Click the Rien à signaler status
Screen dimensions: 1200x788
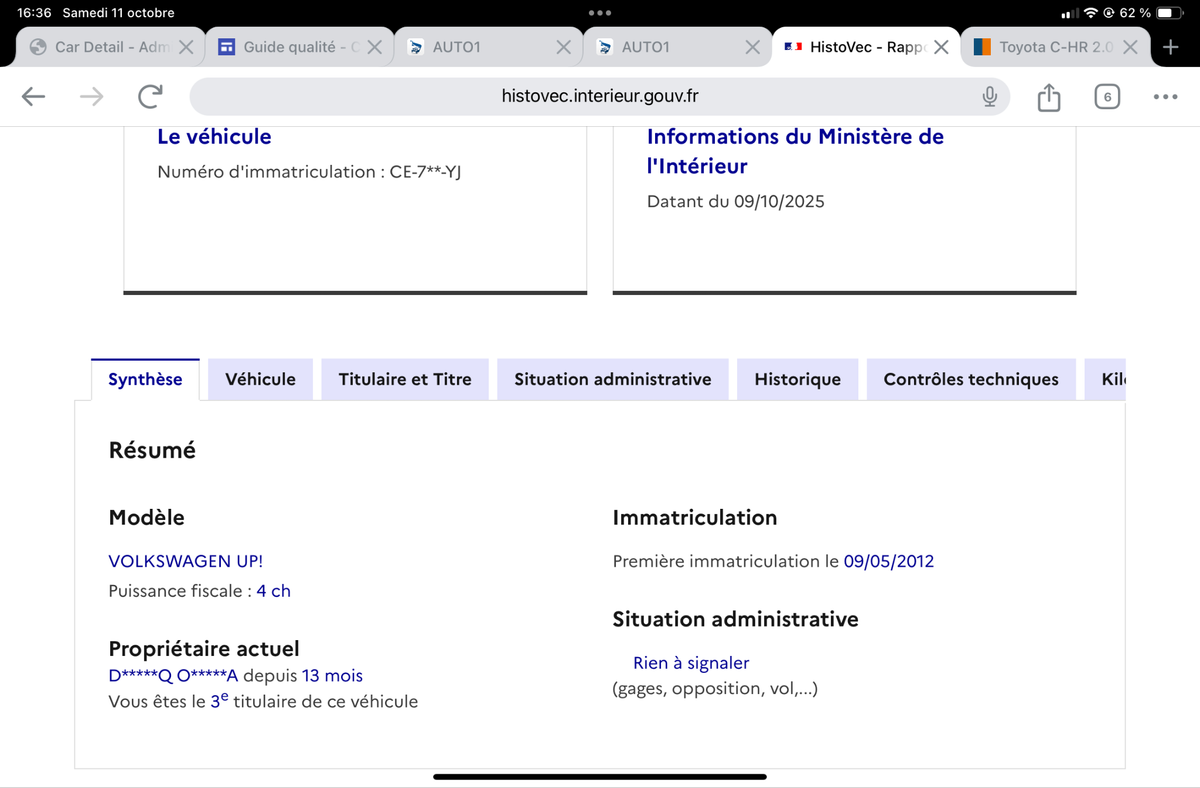691,663
